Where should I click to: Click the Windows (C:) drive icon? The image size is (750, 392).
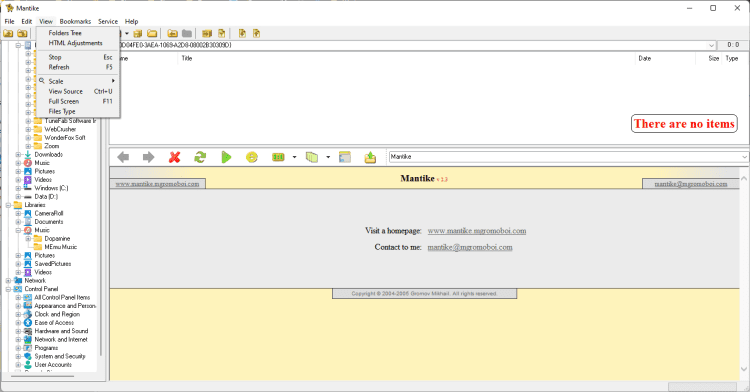coord(28,188)
